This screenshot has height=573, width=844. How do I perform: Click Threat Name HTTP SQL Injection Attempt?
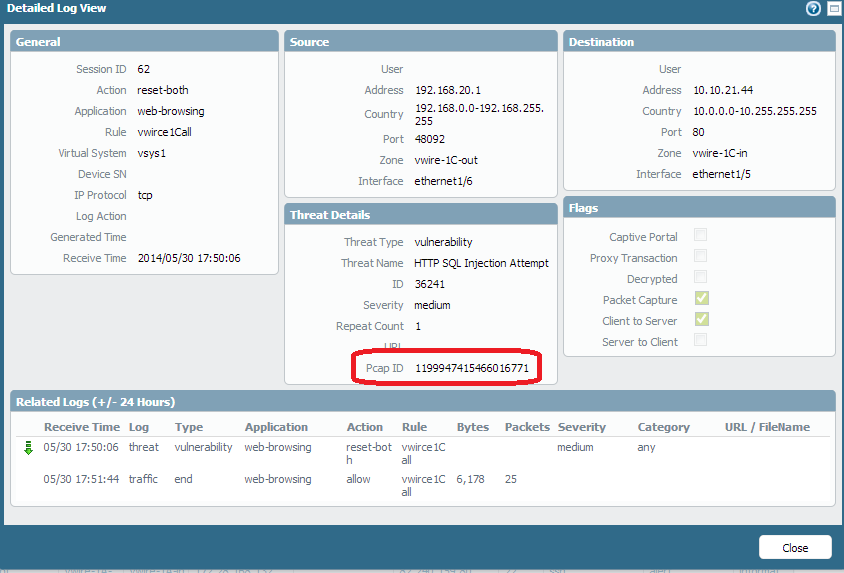click(x=481, y=263)
